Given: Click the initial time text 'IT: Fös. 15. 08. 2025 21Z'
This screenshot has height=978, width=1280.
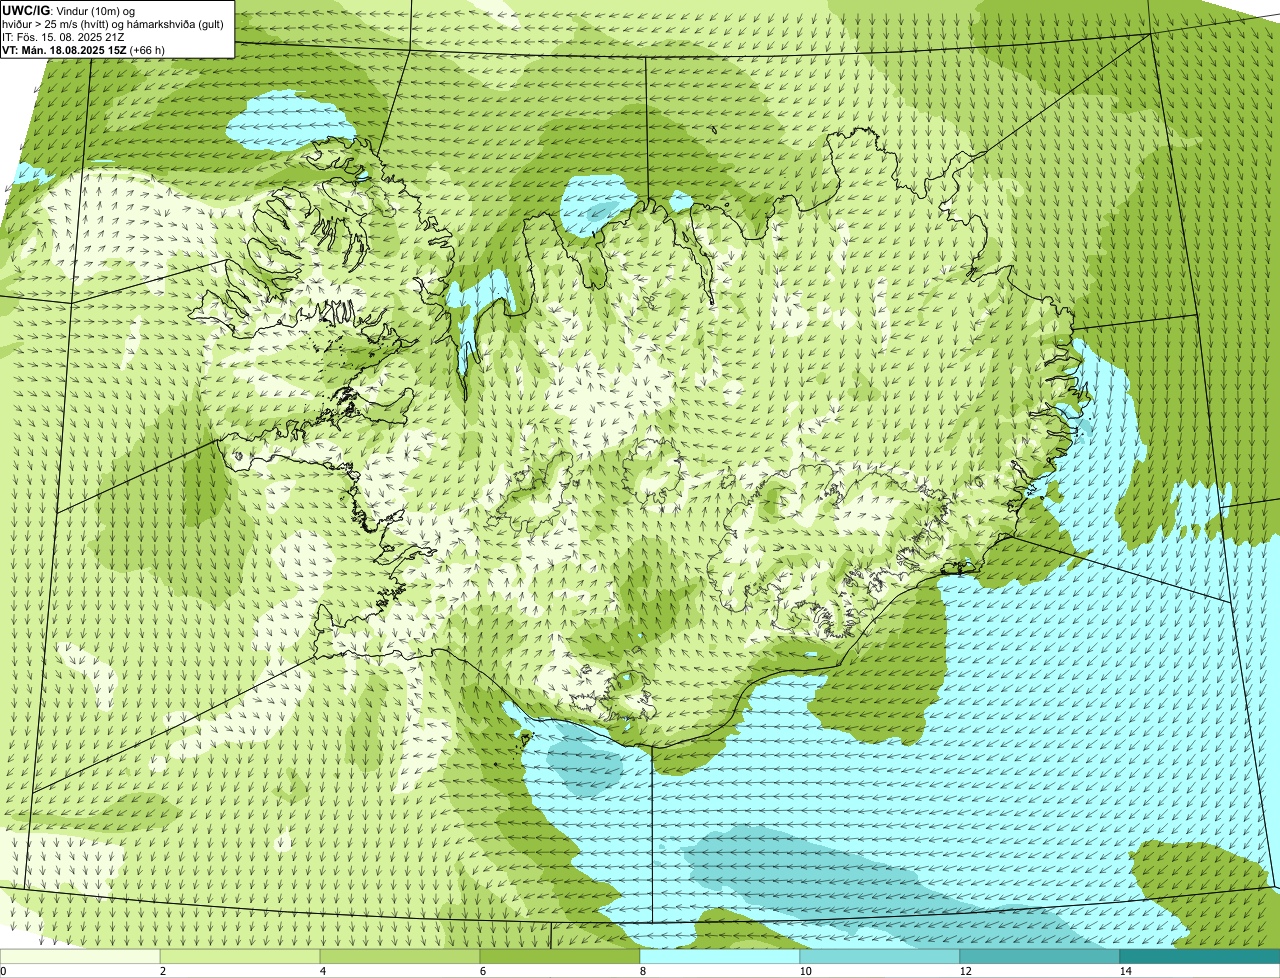Looking at the screenshot, I should (x=63, y=37).
